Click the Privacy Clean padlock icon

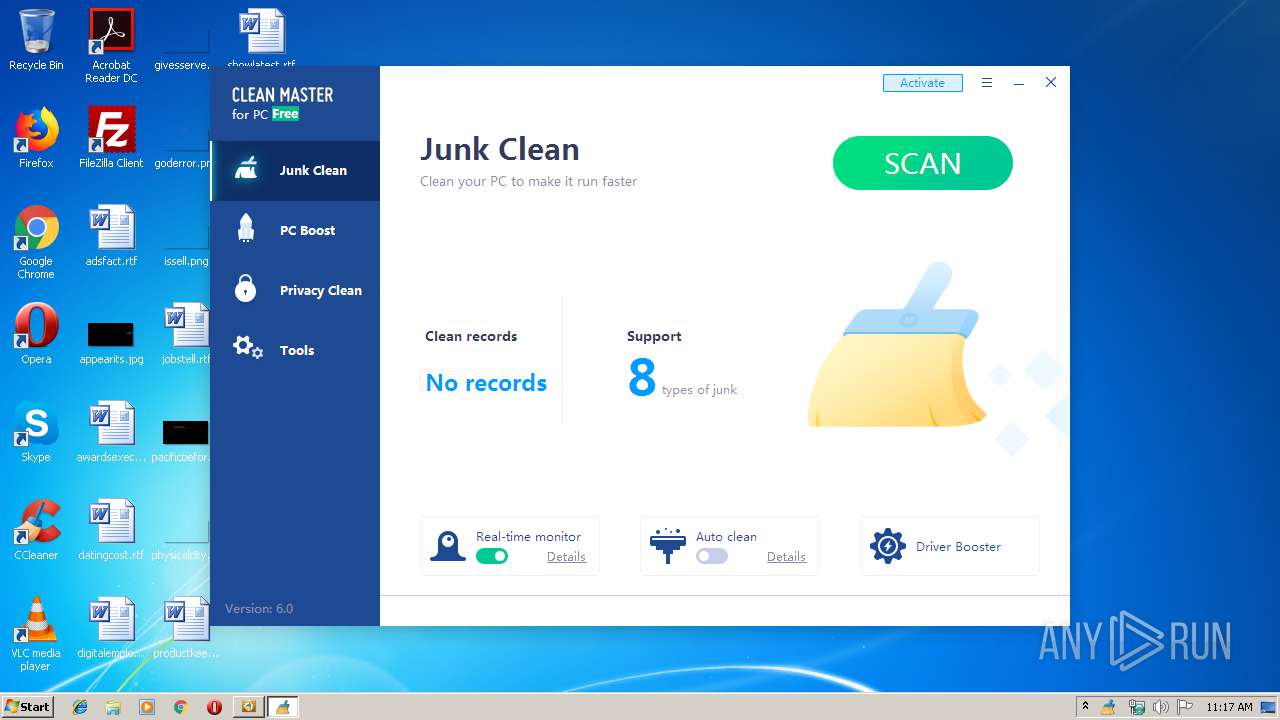click(x=246, y=288)
